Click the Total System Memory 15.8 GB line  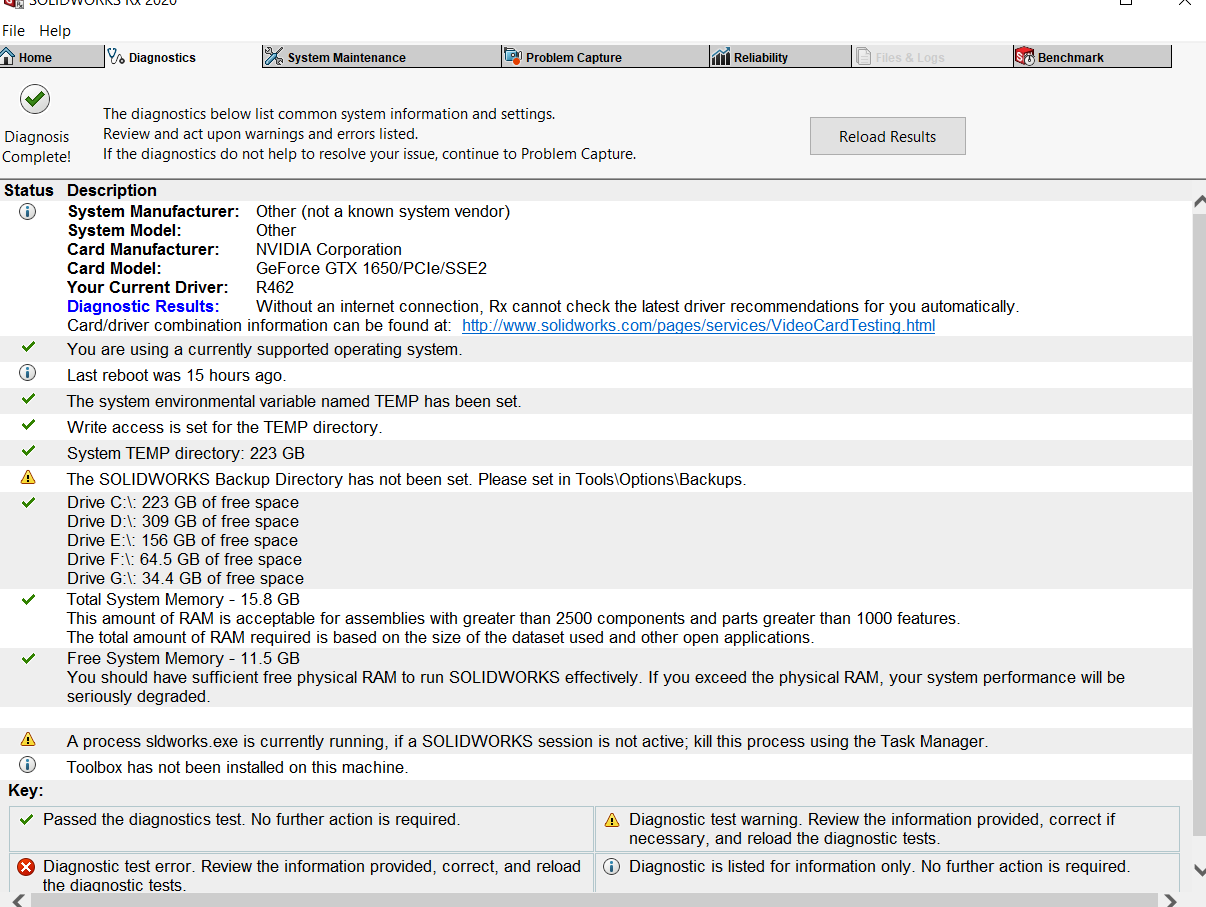click(x=183, y=599)
